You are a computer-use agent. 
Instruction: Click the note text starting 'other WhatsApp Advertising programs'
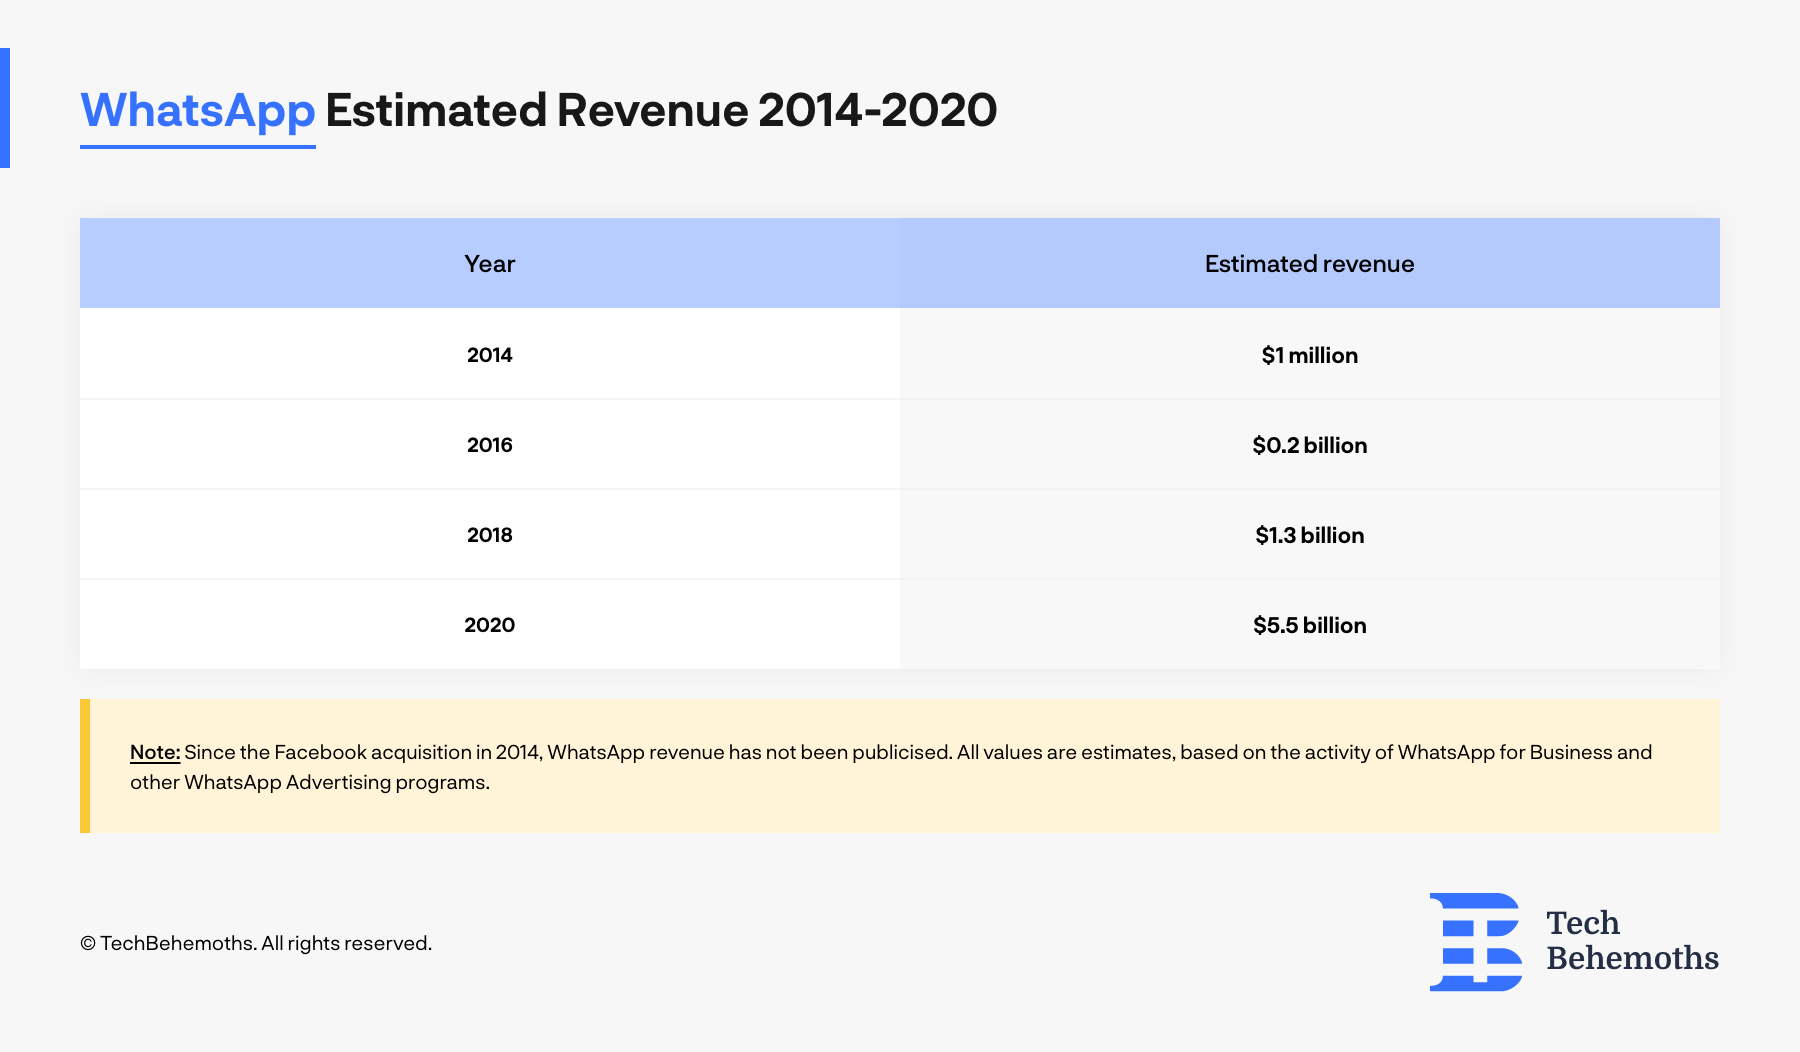tap(310, 782)
